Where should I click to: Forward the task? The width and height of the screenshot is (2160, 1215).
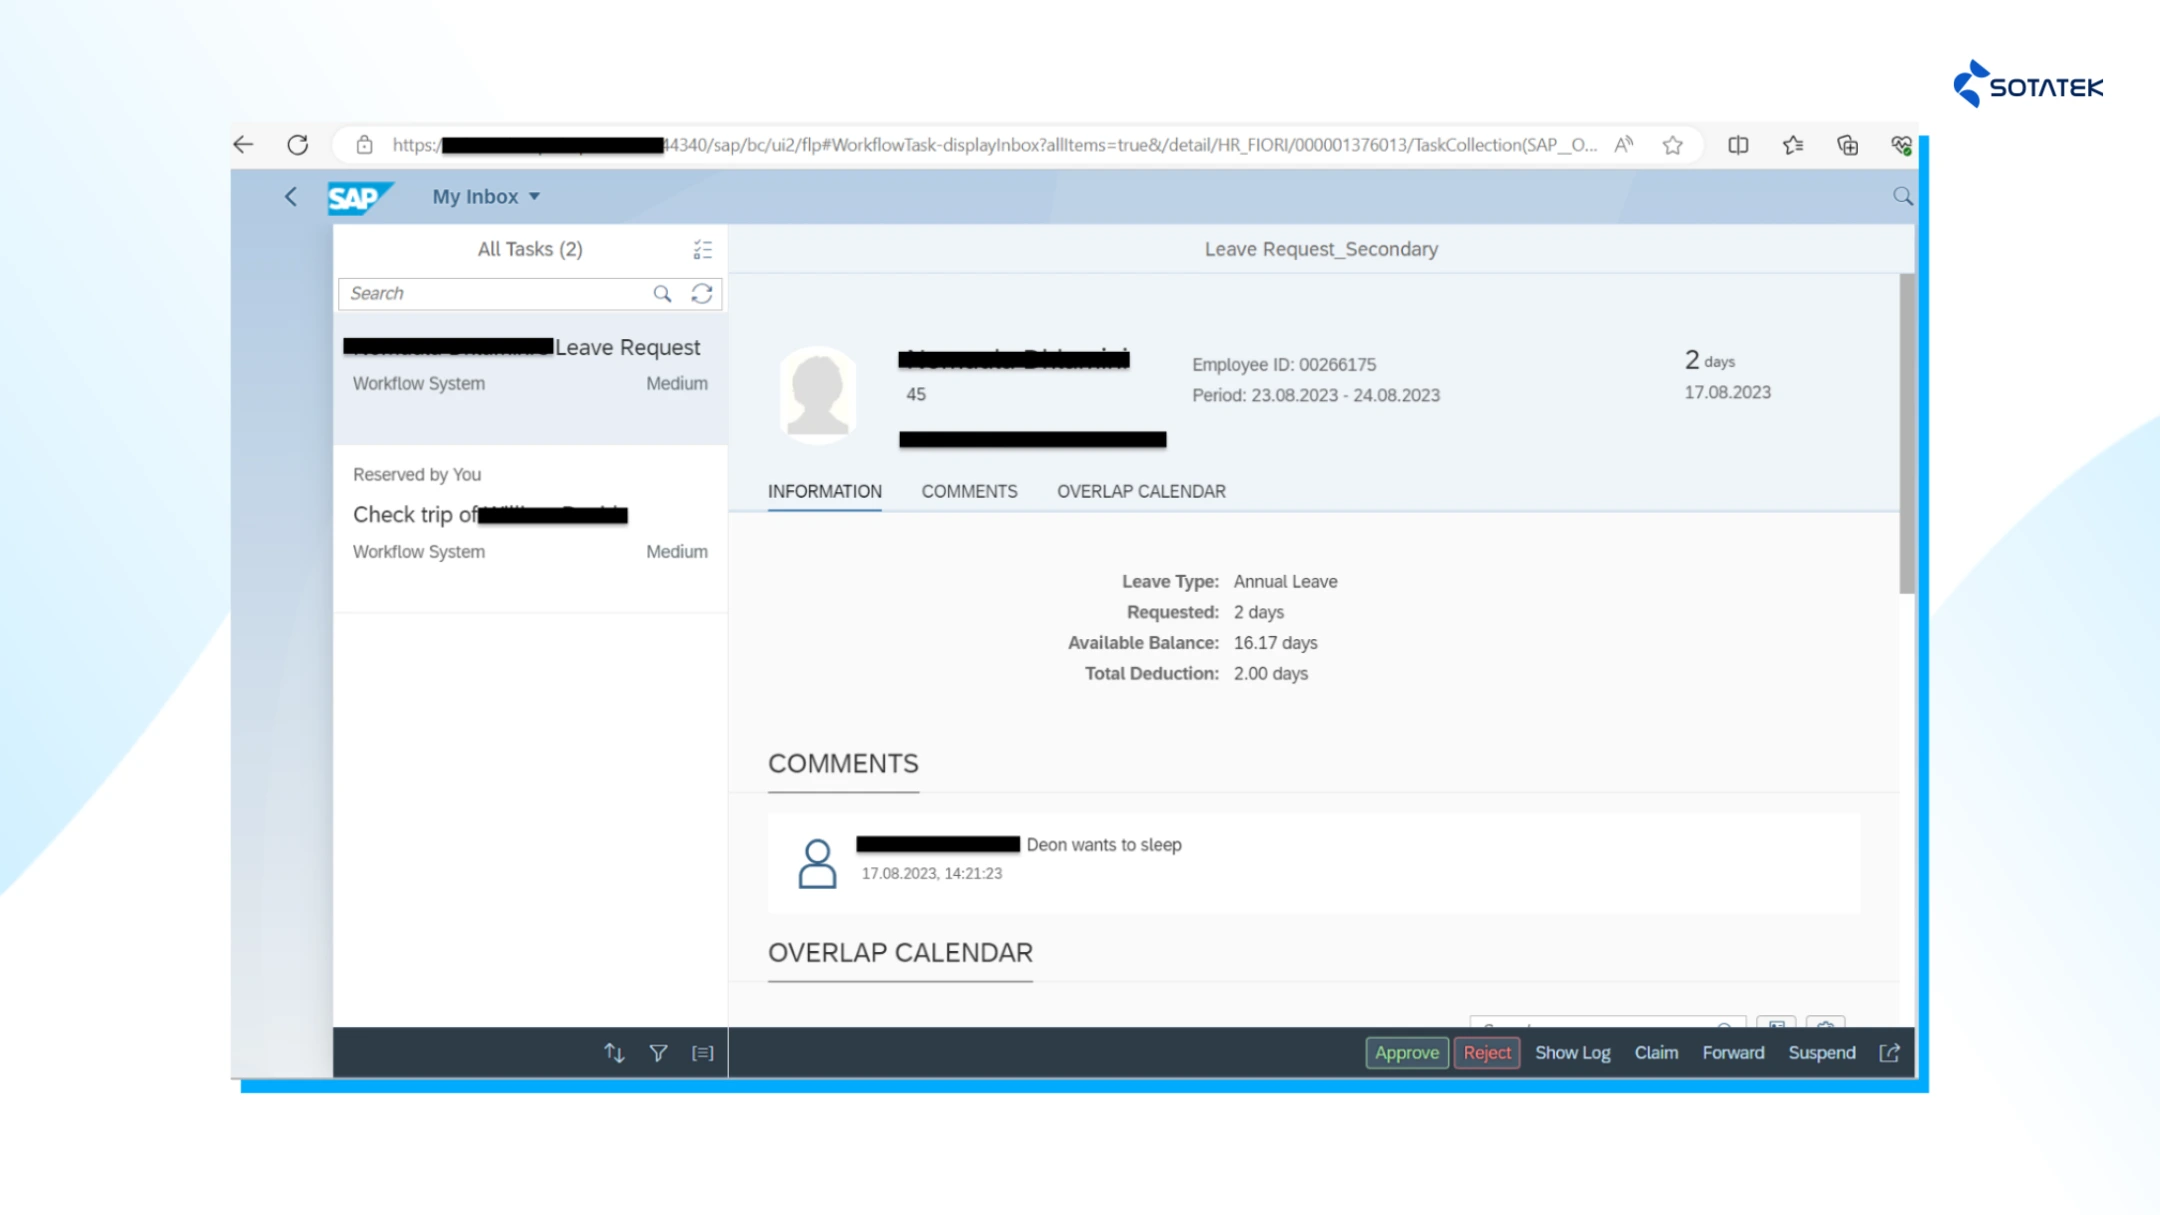1733,1053
